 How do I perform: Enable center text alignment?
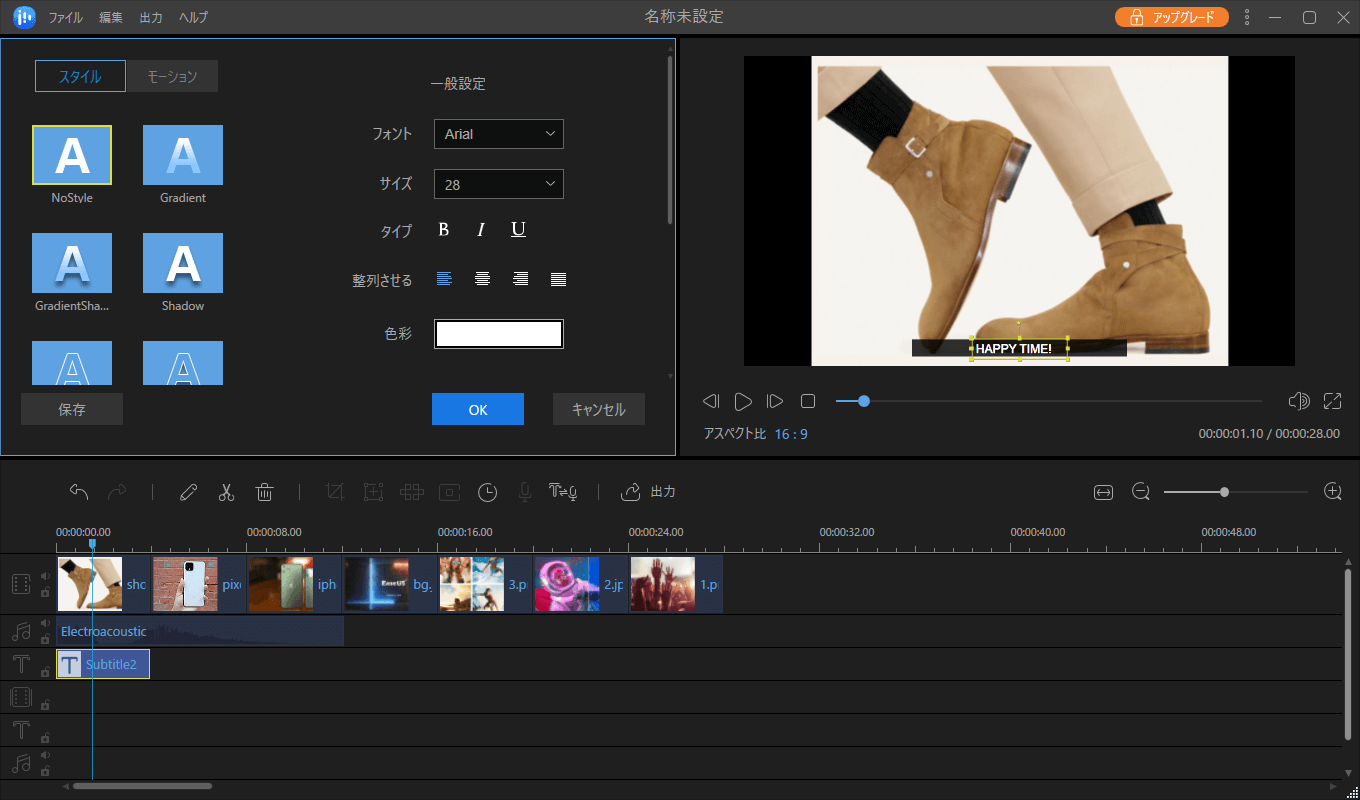[482, 280]
